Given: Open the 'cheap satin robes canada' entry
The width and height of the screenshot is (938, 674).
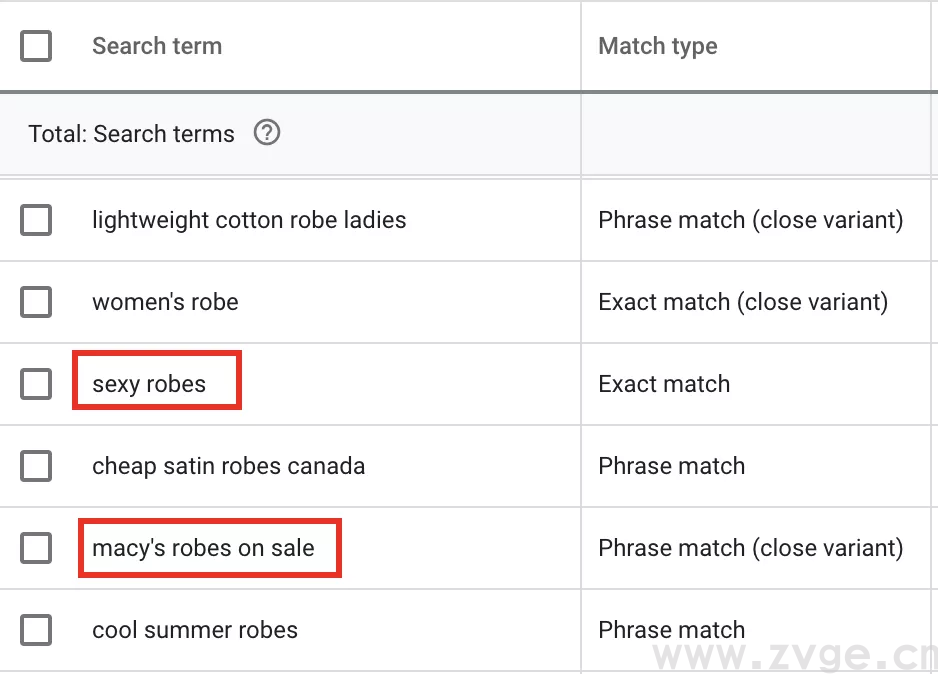Looking at the screenshot, I should pyautogui.click(x=228, y=466).
